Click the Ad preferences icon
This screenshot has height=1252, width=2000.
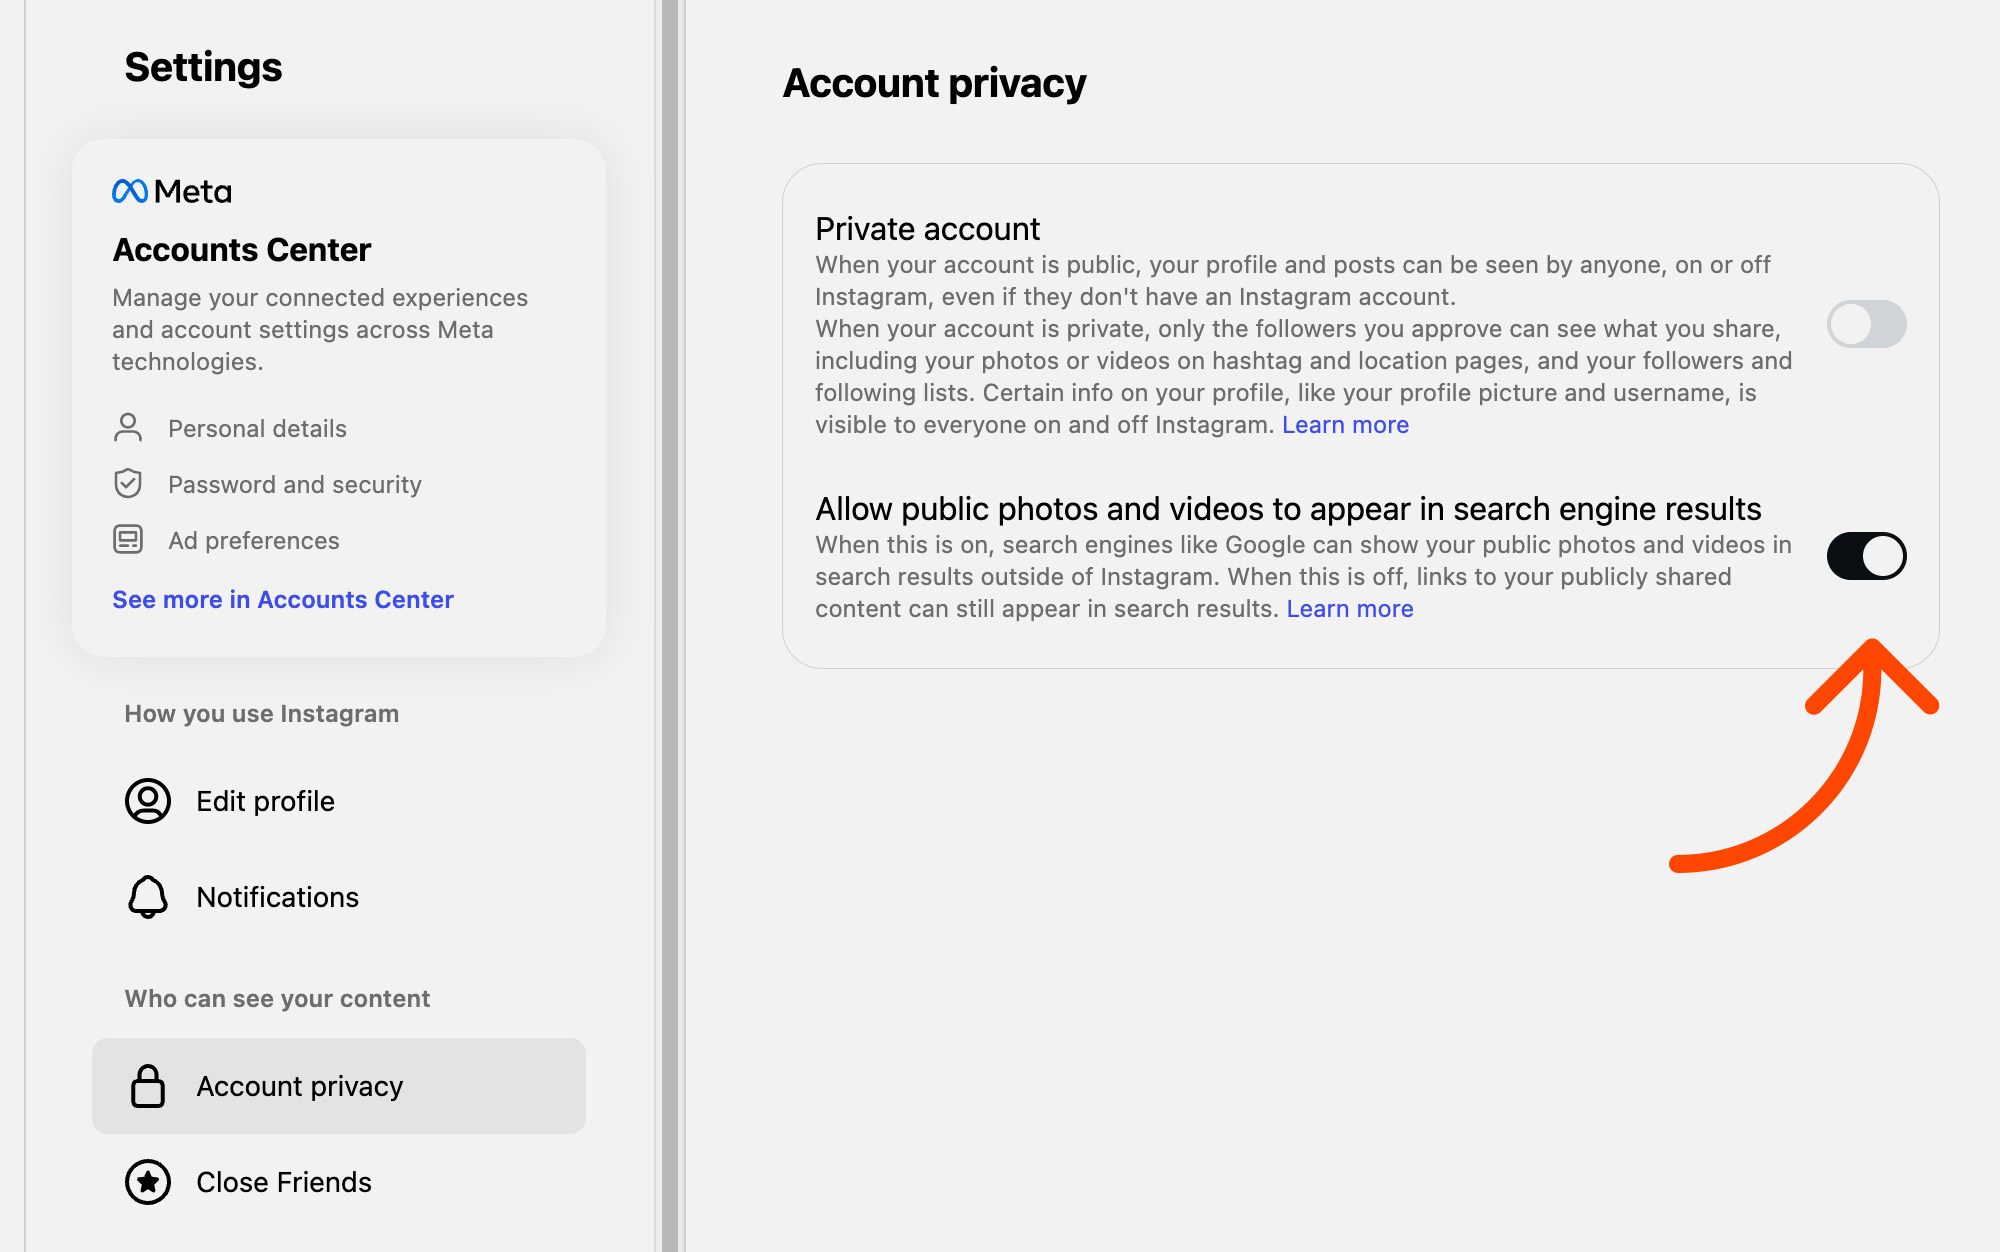pos(128,540)
